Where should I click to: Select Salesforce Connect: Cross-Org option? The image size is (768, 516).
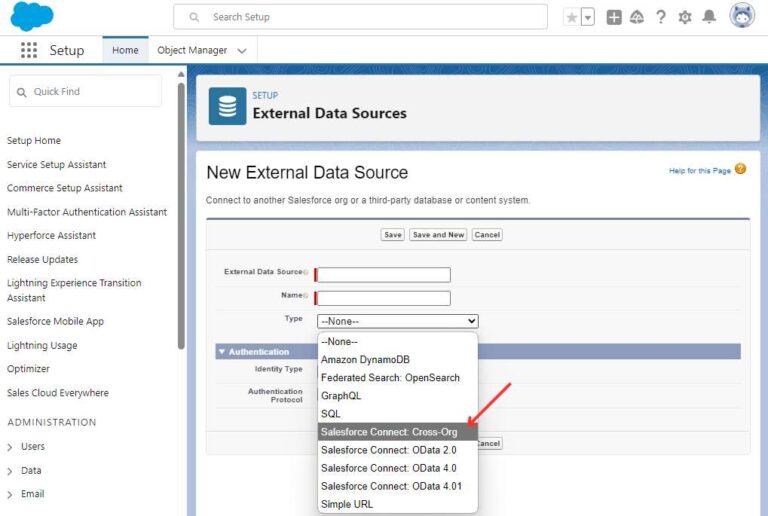click(398, 432)
